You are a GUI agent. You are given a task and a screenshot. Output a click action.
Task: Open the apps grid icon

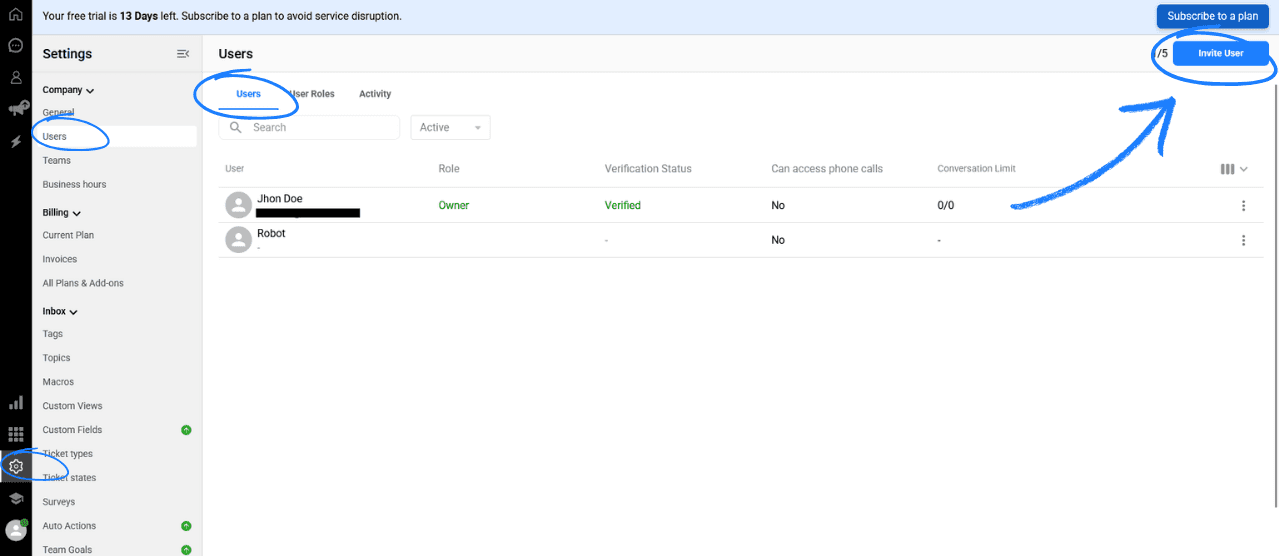(15, 434)
